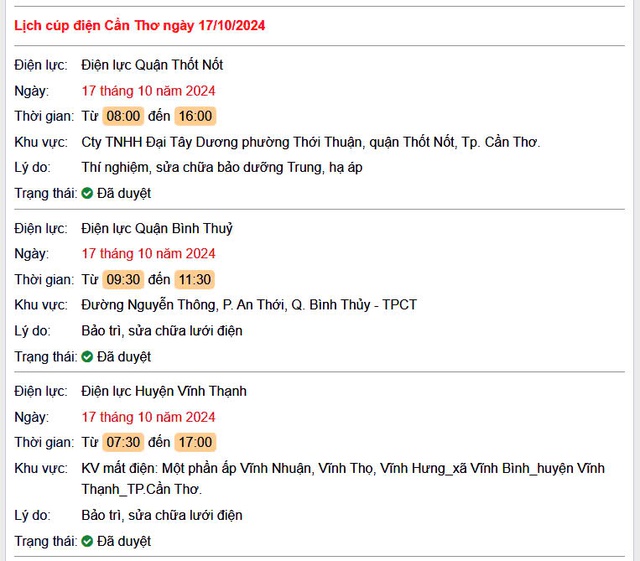Screen dimensions: 640x561
Task: Select the 17:00 end time badge
Action: pyautogui.click(x=195, y=442)
